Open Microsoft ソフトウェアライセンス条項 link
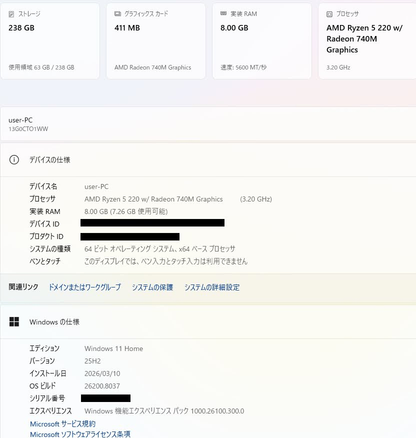The image size is (416, 438). 80,434
